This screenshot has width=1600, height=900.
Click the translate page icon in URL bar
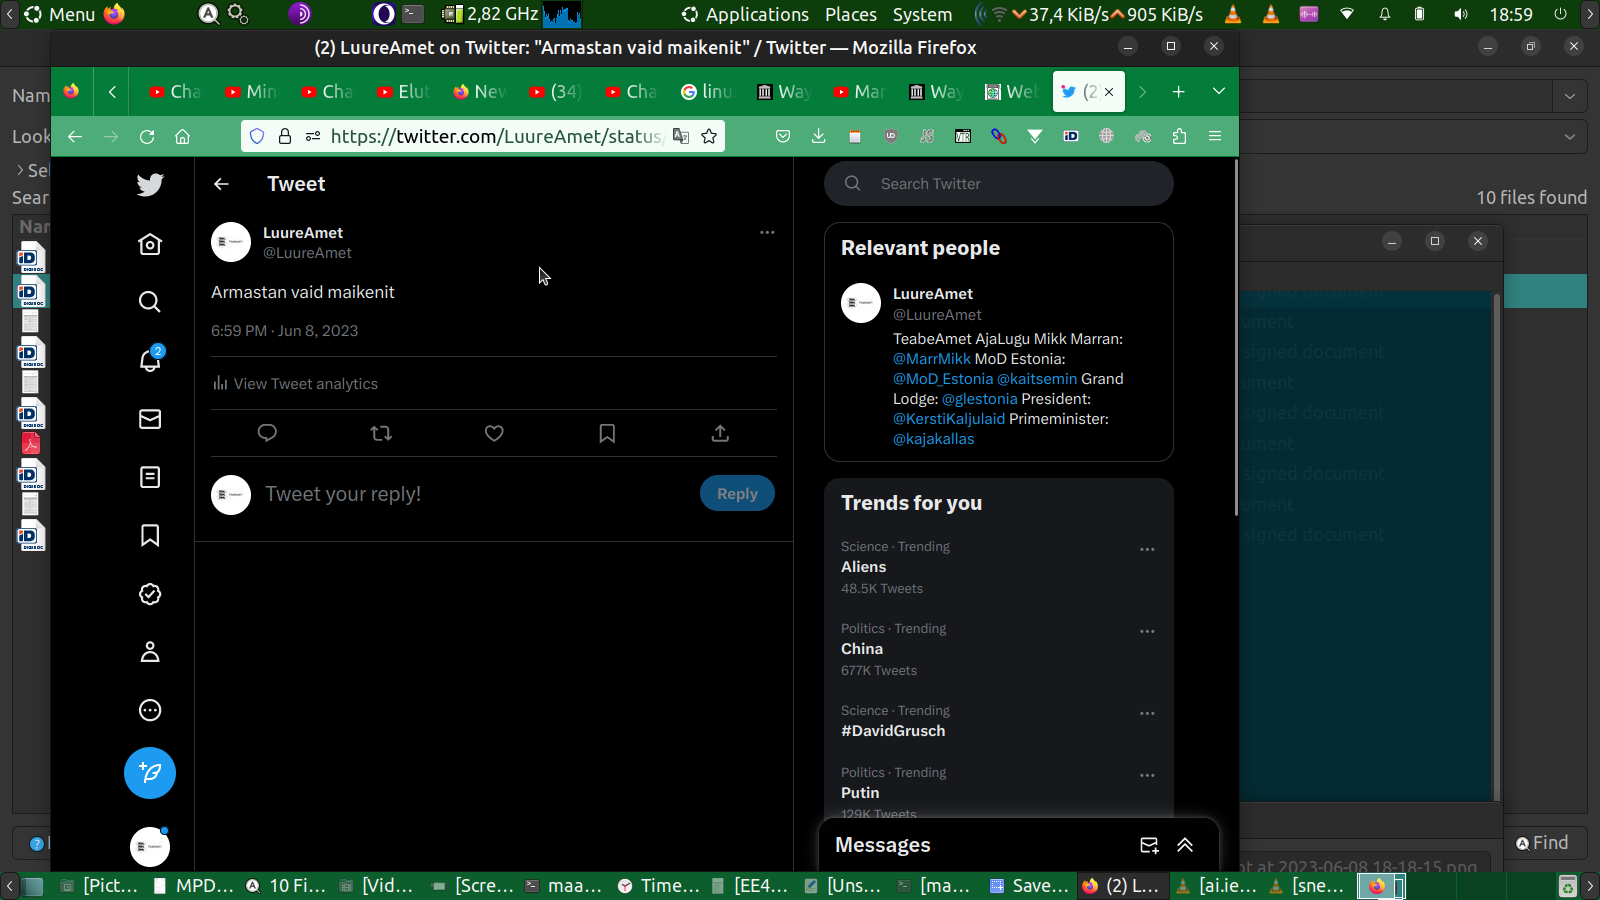click(x=681, y=137)
